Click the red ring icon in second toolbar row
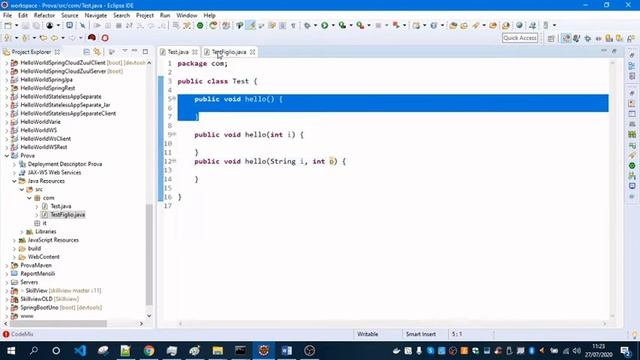The image size is (640, 360). click(105, 38)
